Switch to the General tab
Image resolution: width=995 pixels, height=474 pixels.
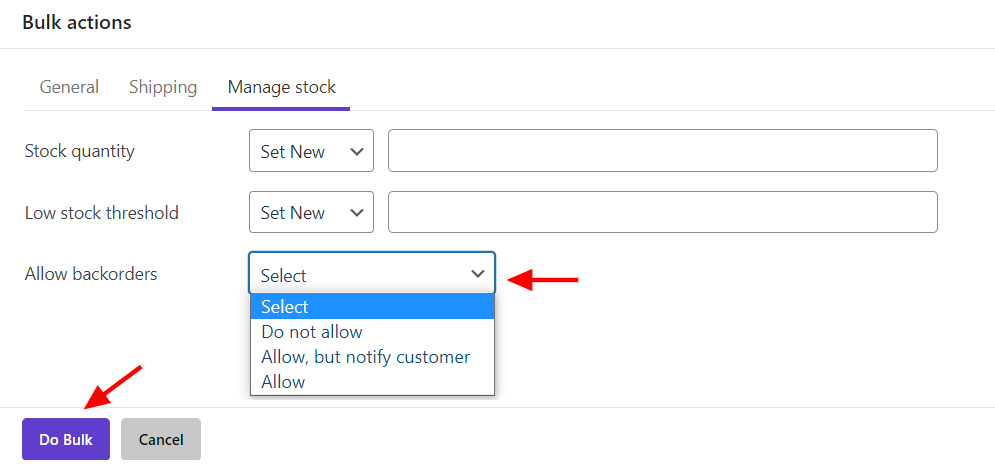[x=69, y=87]
